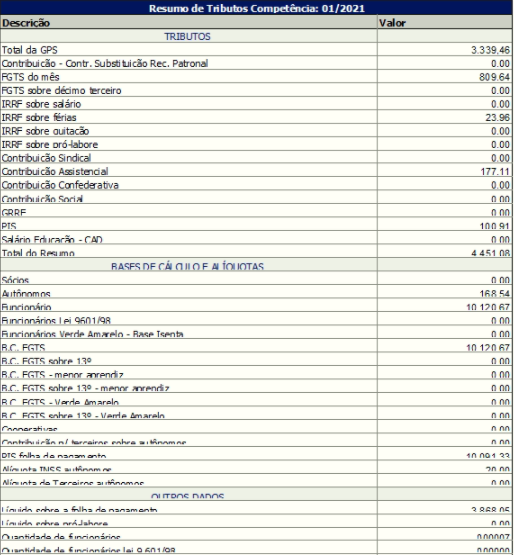514x555 pixels.
Task: Select 'B.C. FGTS sobre 13º - Verde Amarelo' label
Action: 83,416
